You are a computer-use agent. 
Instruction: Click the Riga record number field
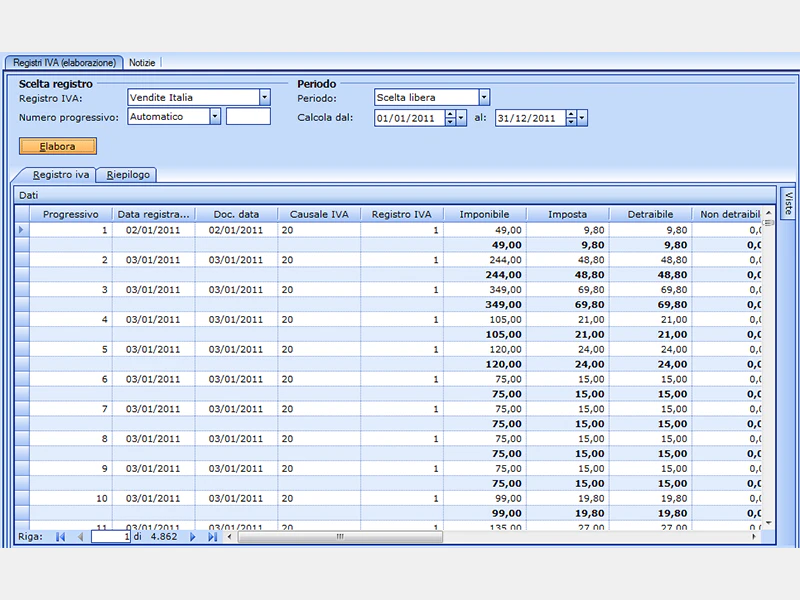[x=111, y=537]
